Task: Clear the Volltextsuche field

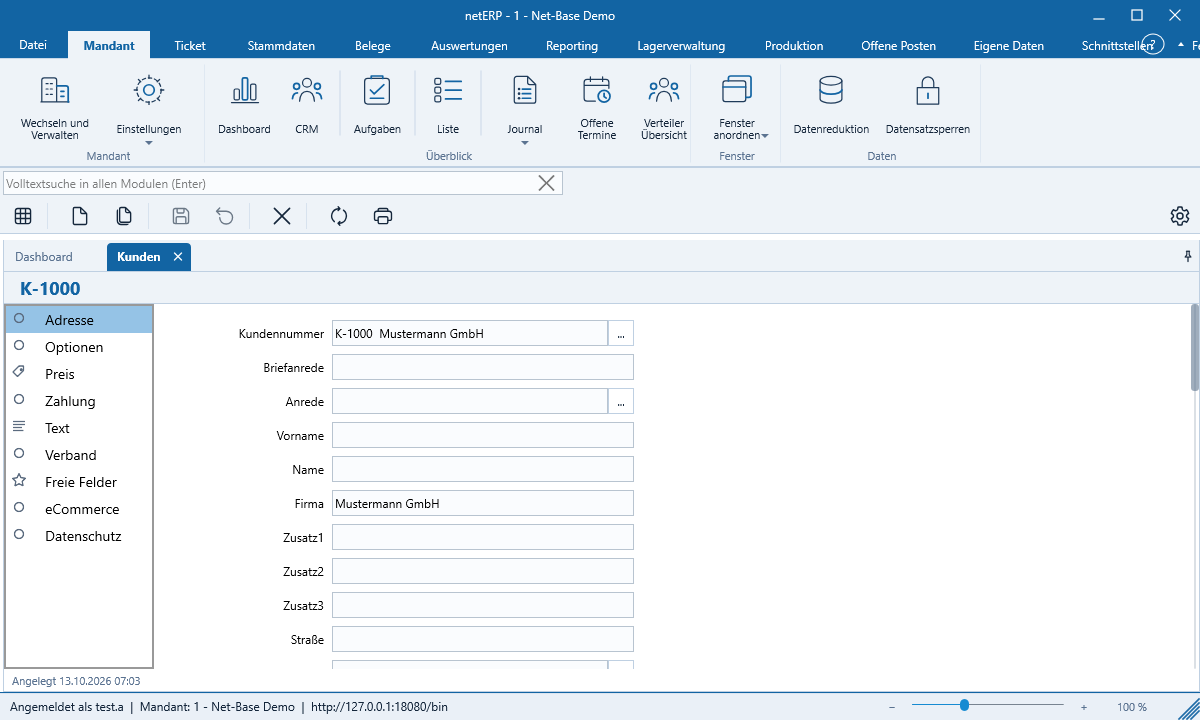Action: (x=547, y=183)
